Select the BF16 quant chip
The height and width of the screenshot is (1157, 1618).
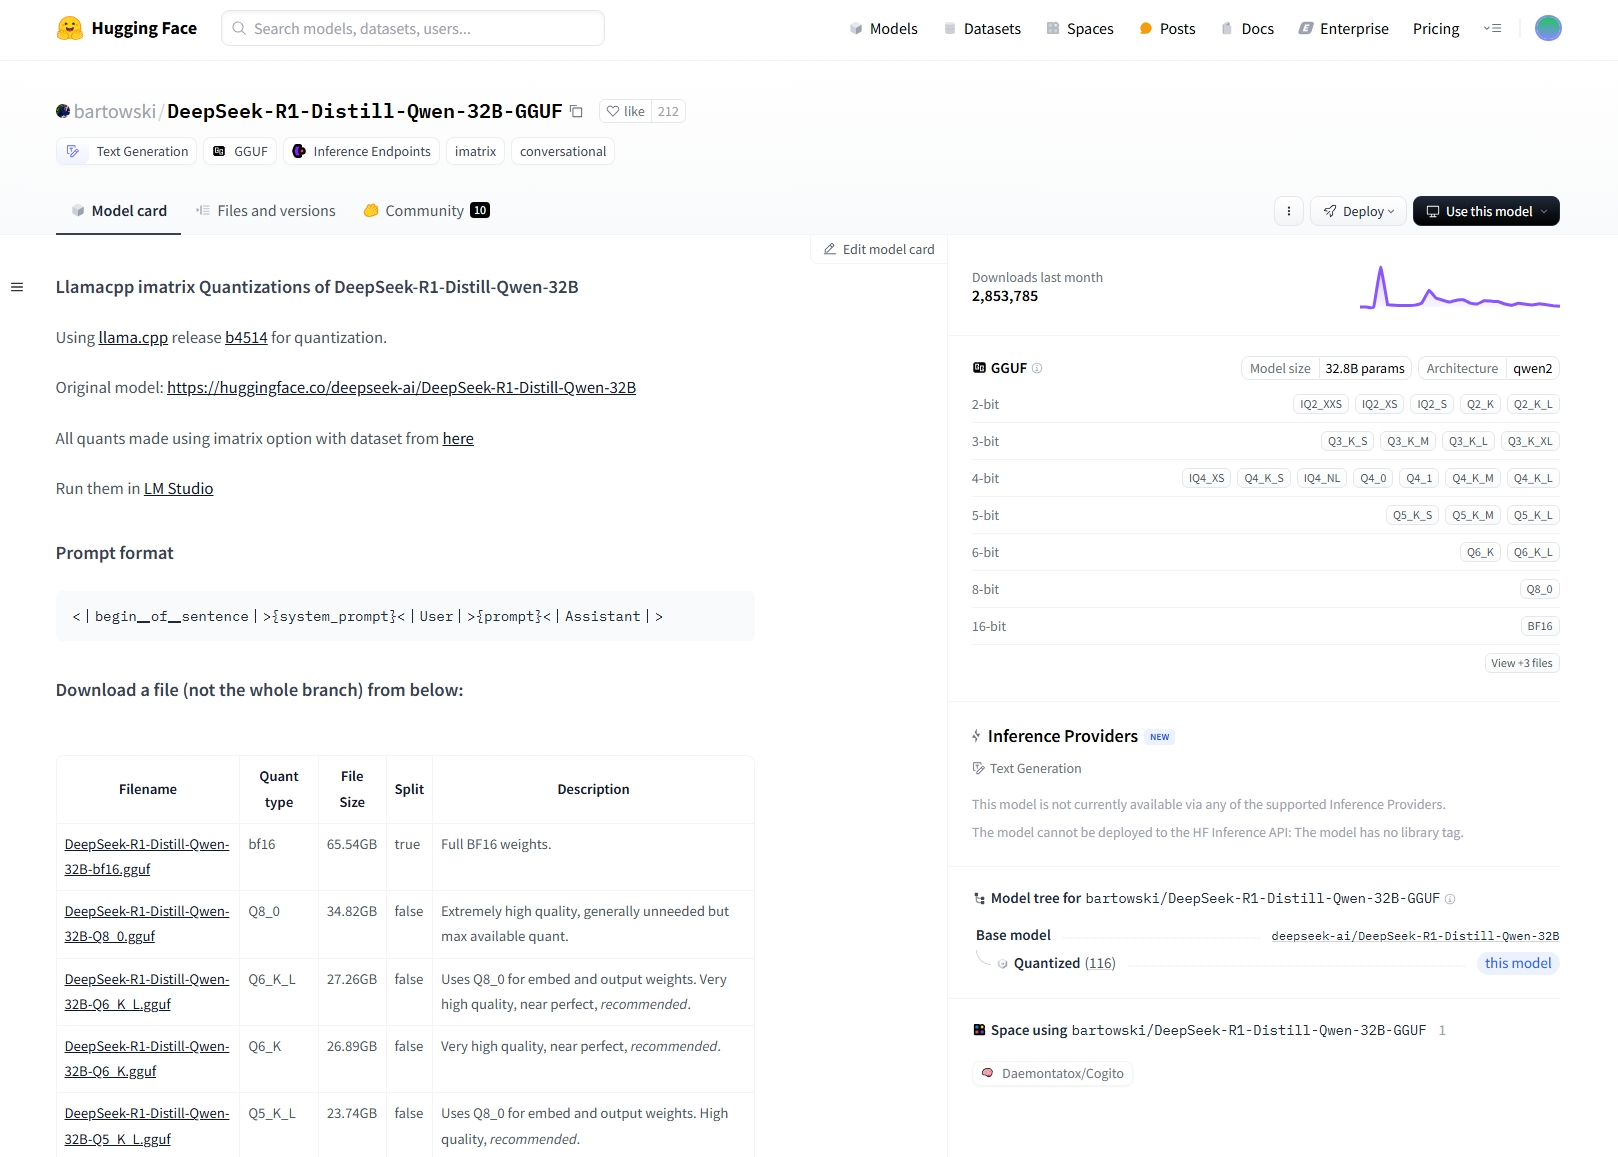click(1540, 626)
